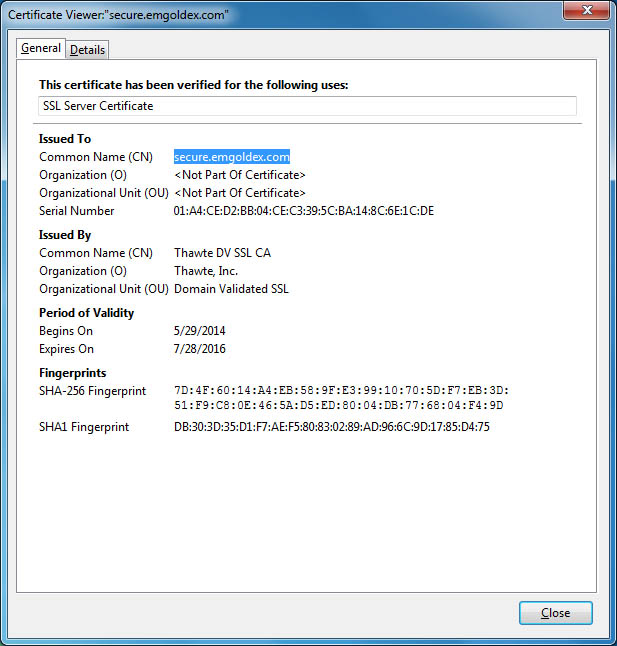Click the SHA1 fingerprint value starting DB:30

332,426
